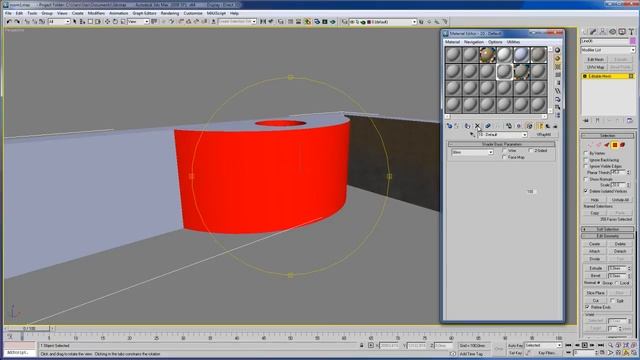Select Element sub-object level icon

(x=622, y=145)
